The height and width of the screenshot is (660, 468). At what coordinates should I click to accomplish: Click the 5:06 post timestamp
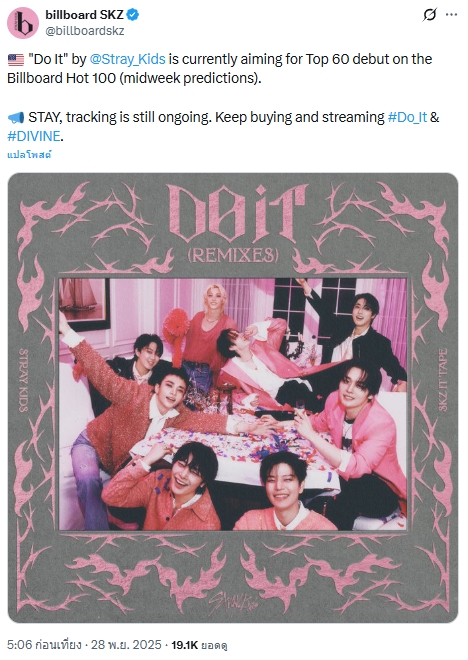click(x=44, y=644)
